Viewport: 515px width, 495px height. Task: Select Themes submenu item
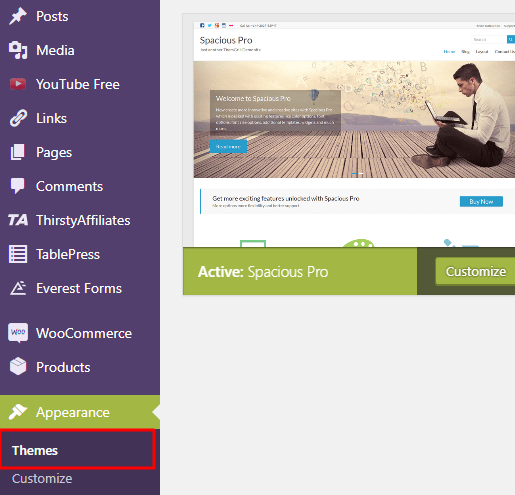[77, 450]
